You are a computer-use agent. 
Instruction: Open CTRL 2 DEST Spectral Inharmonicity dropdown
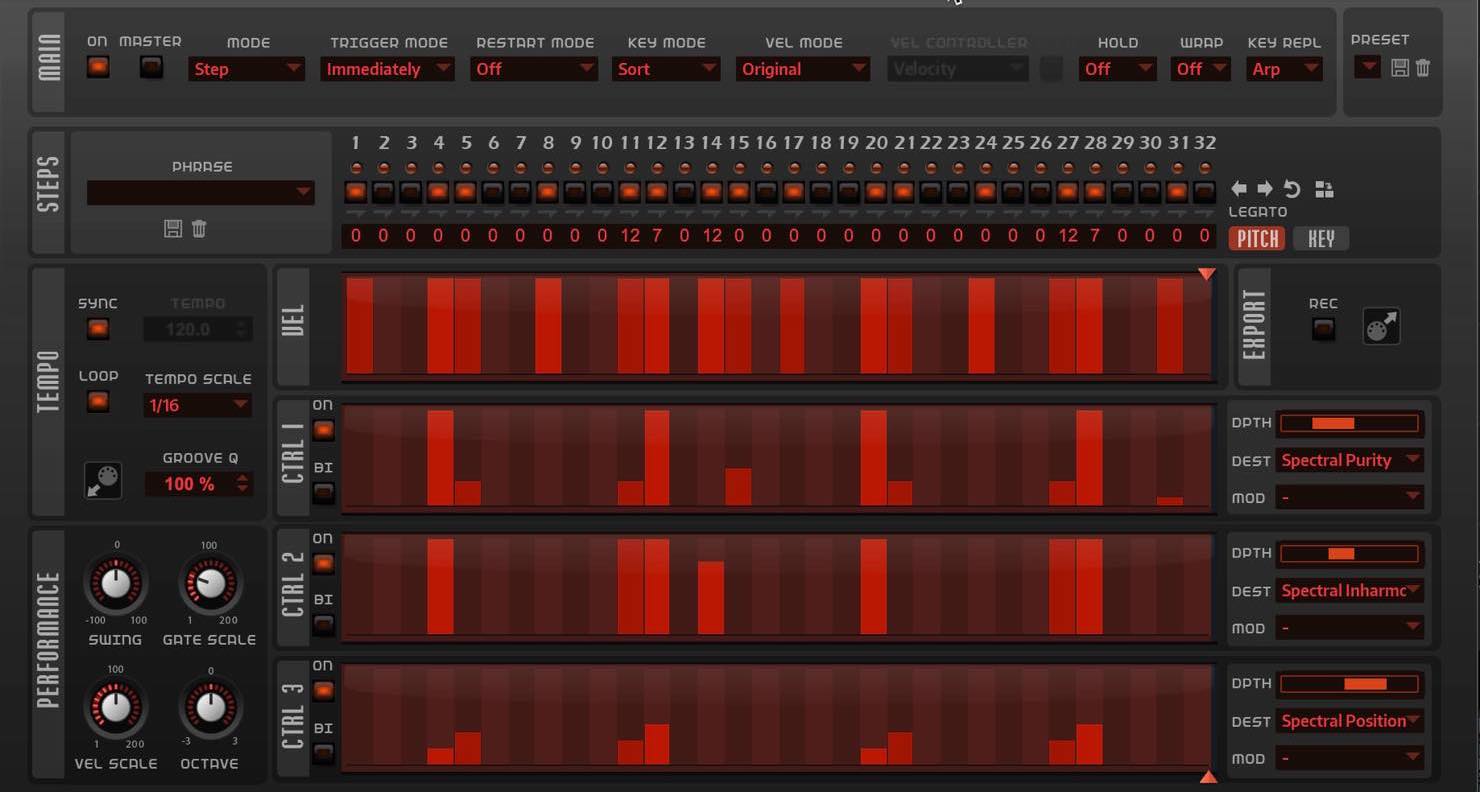coord(1350,591)
